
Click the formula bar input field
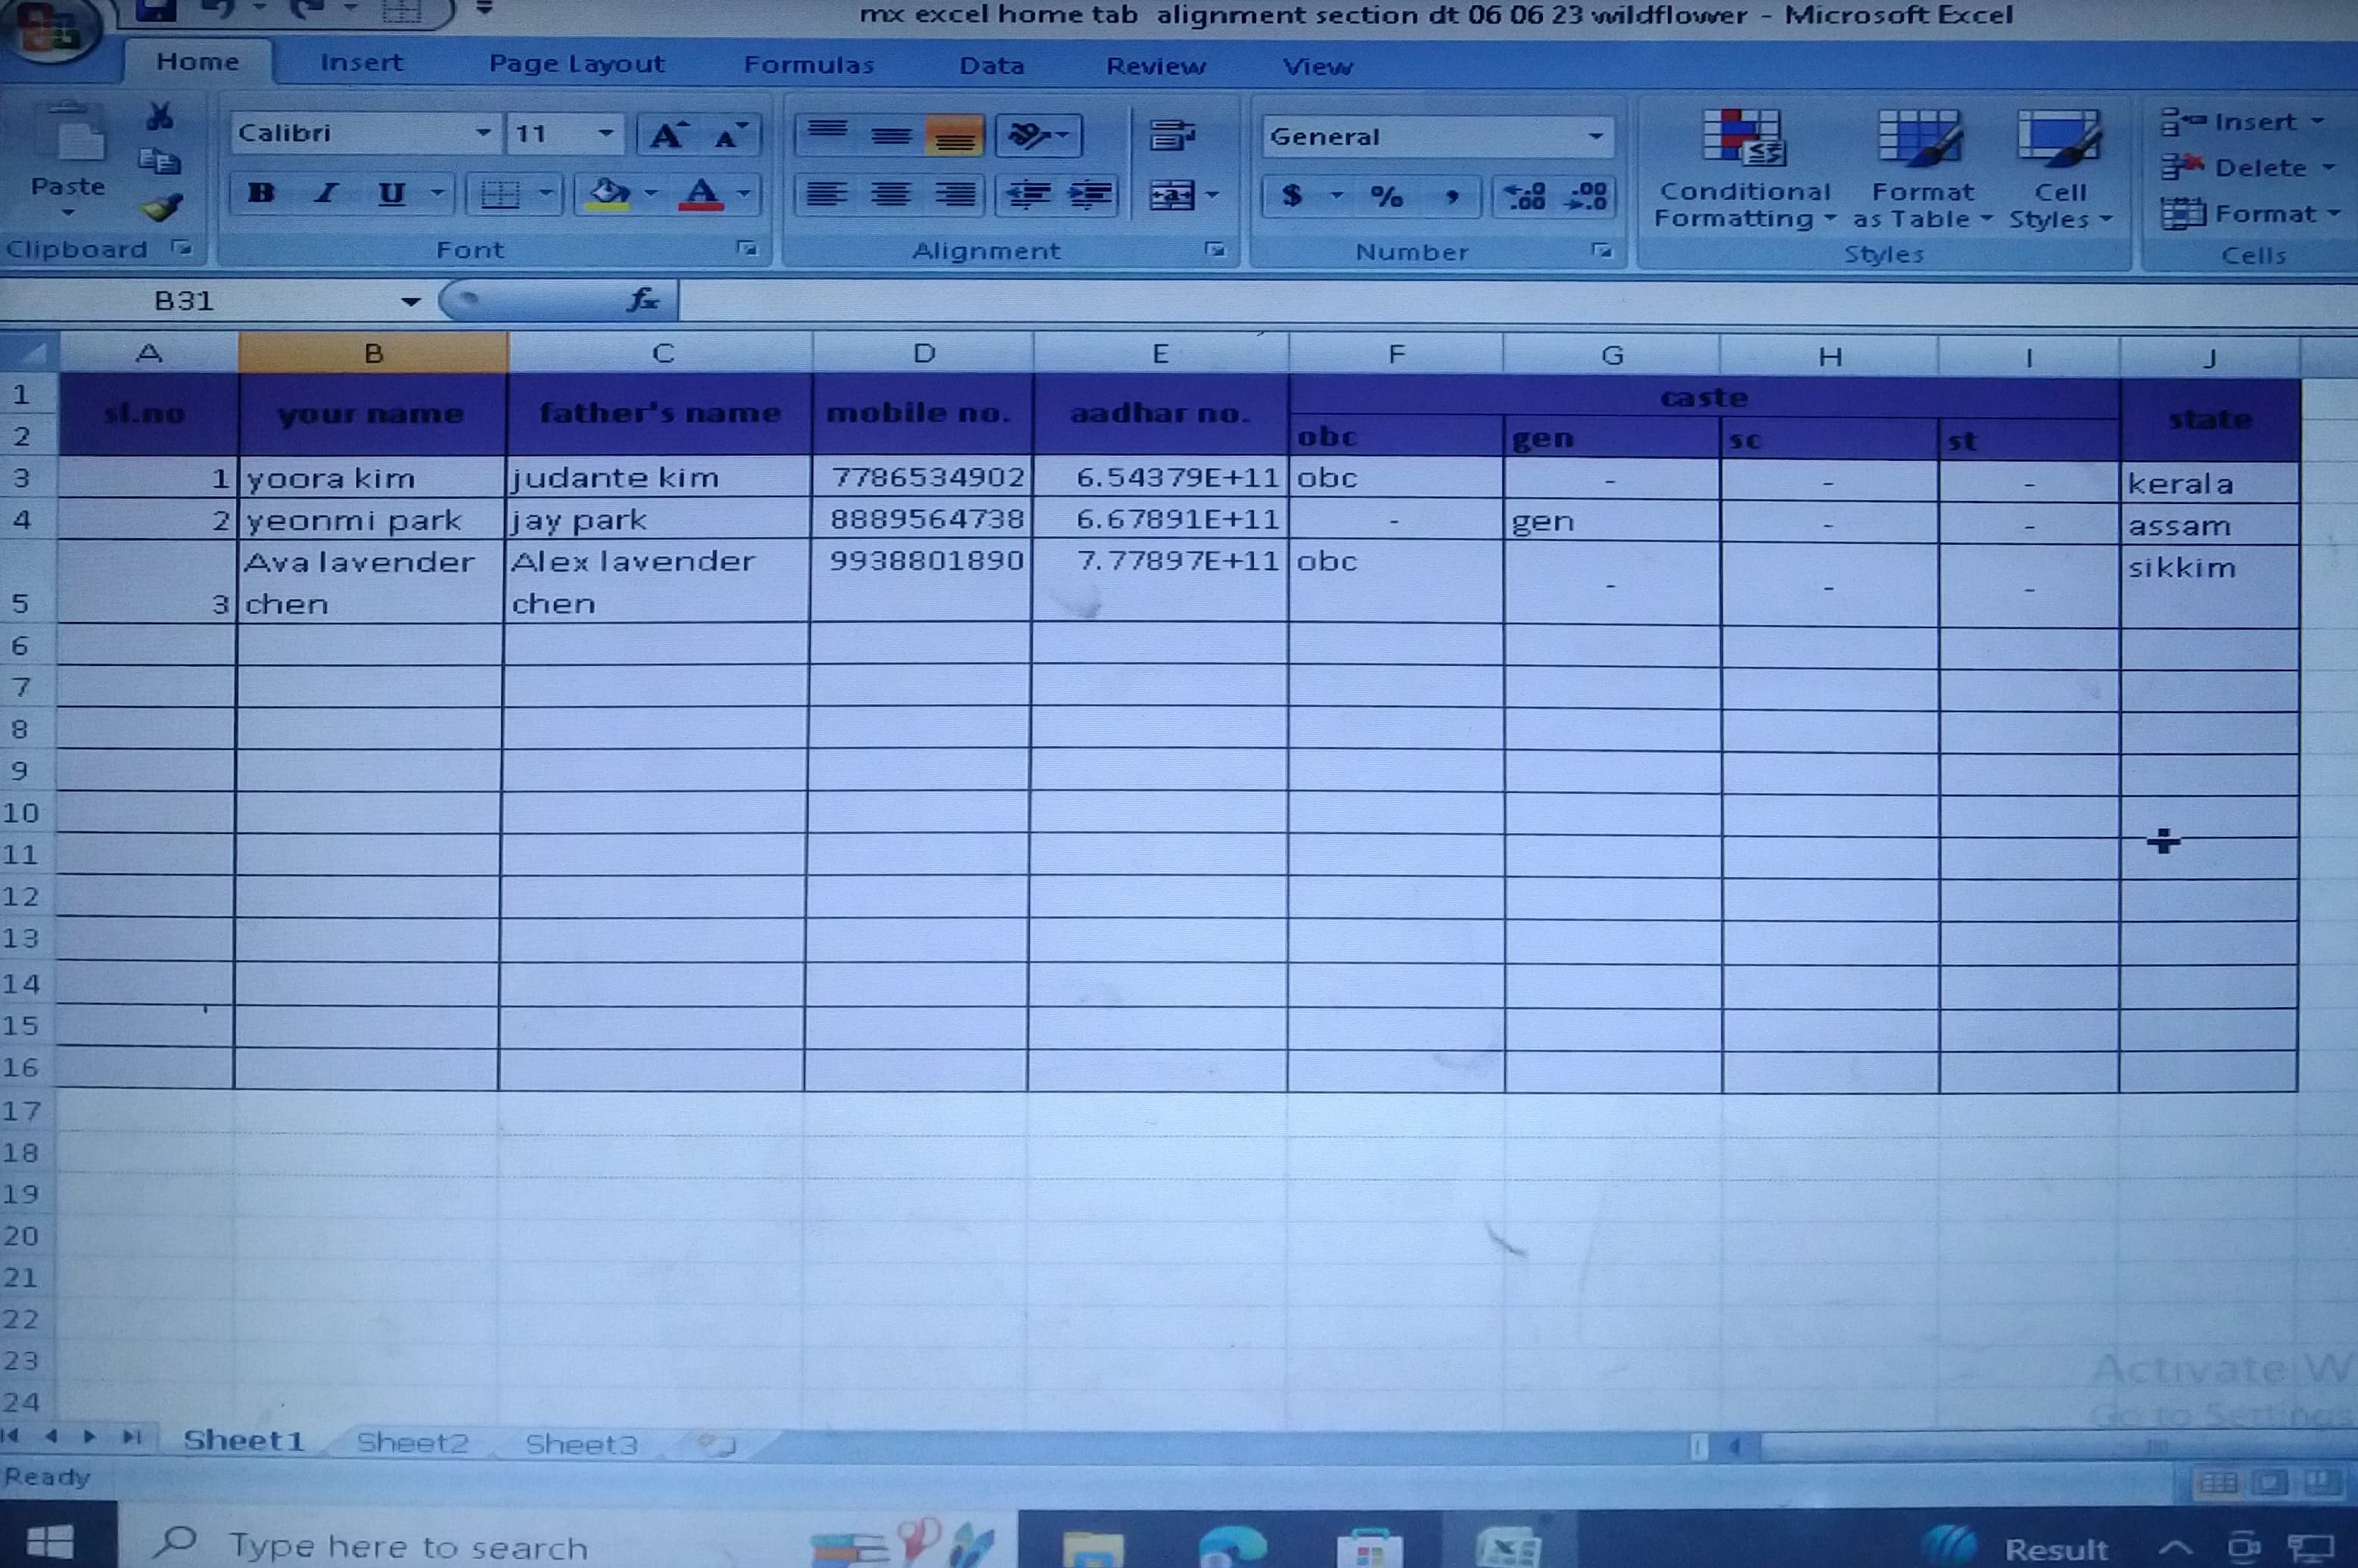coord(1500,300)
